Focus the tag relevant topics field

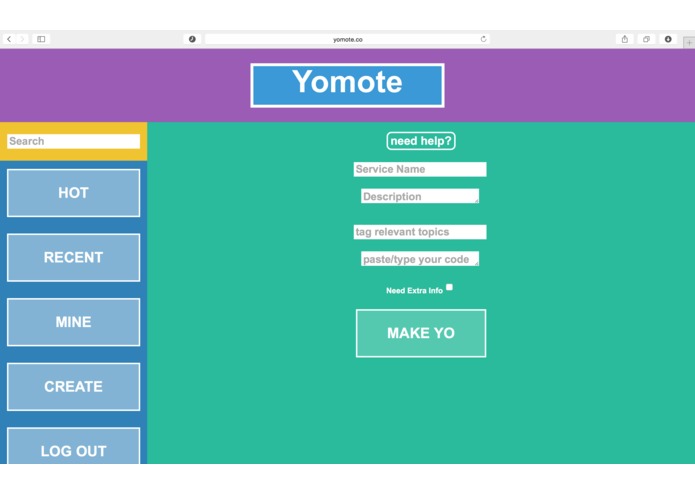(420, 232)
